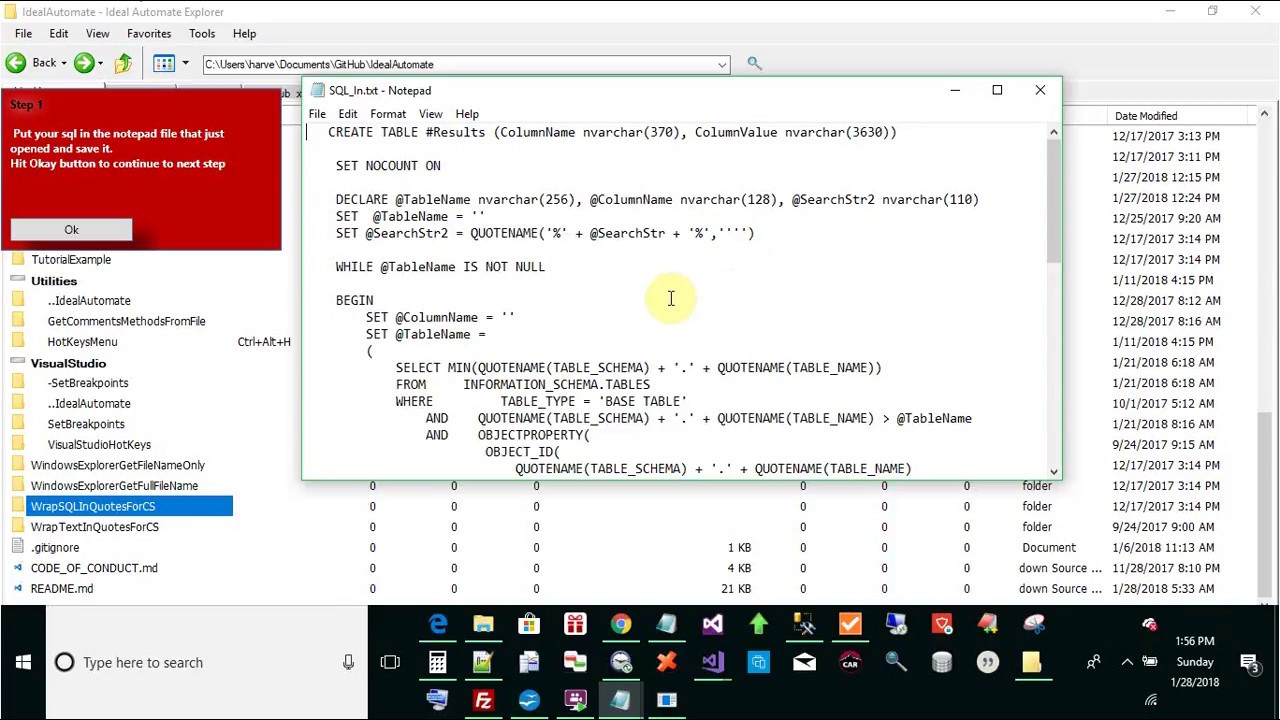Click the Notepad scroll down arrow
The height and width of the screenshot is (720, 1280).
[1053, 471]
